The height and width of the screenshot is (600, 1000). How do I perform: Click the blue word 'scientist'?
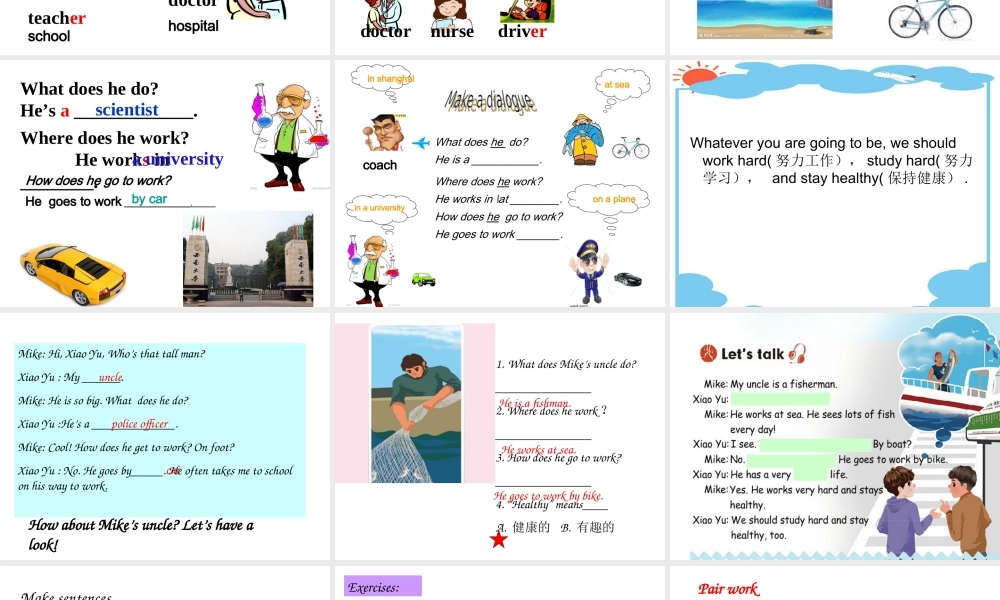pyautogui.click(x=126, y=110)
